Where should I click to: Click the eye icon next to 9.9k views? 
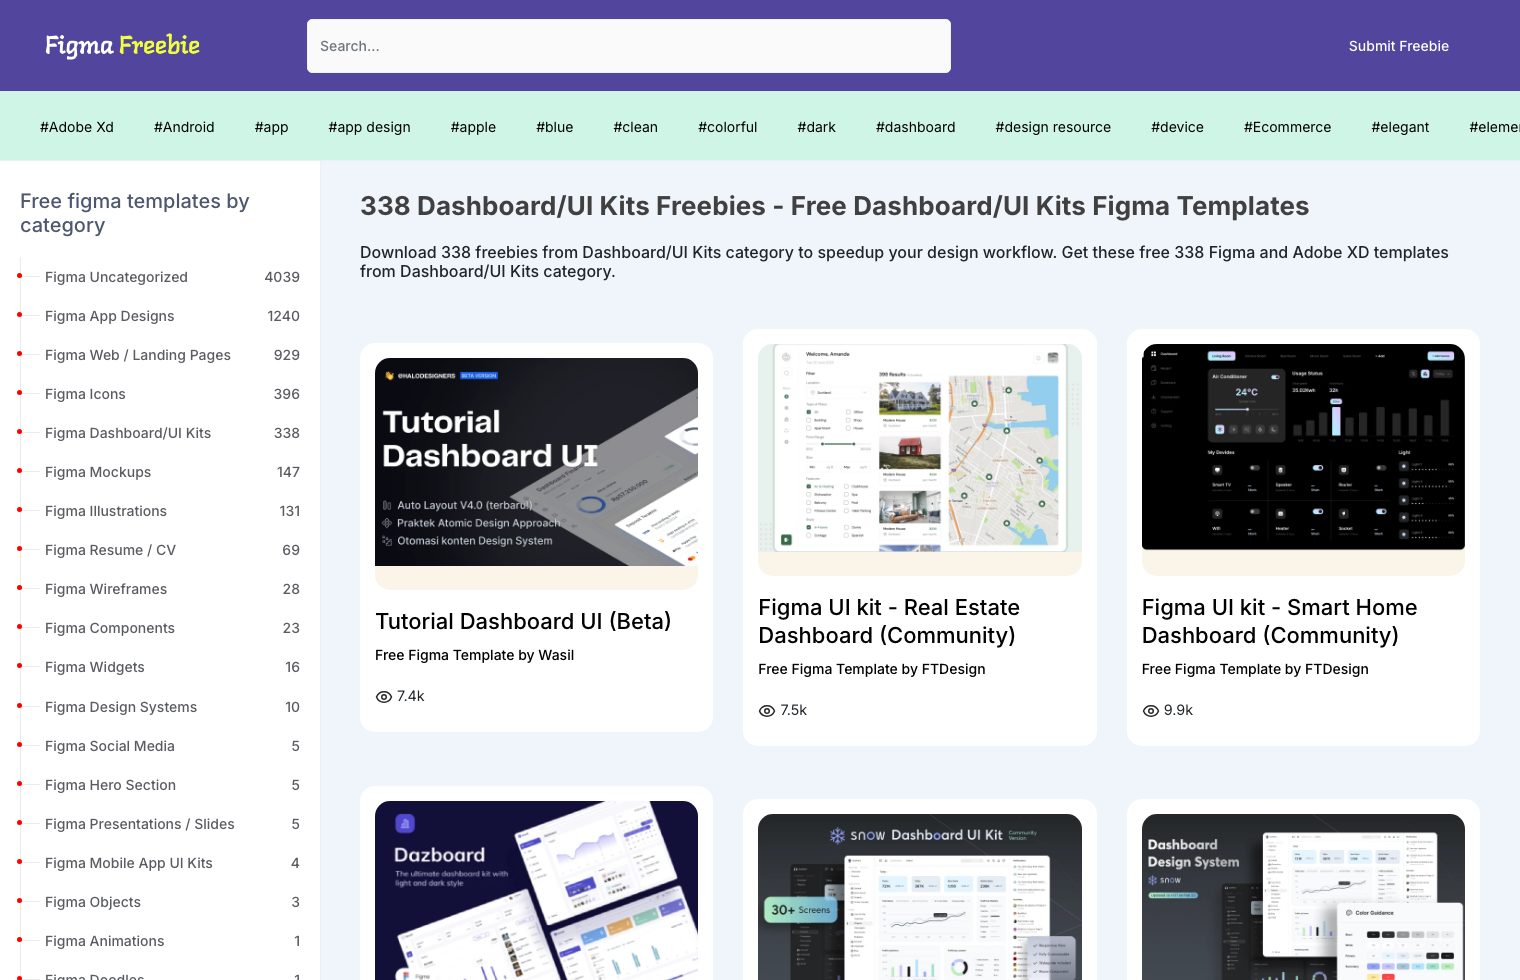1150,710
